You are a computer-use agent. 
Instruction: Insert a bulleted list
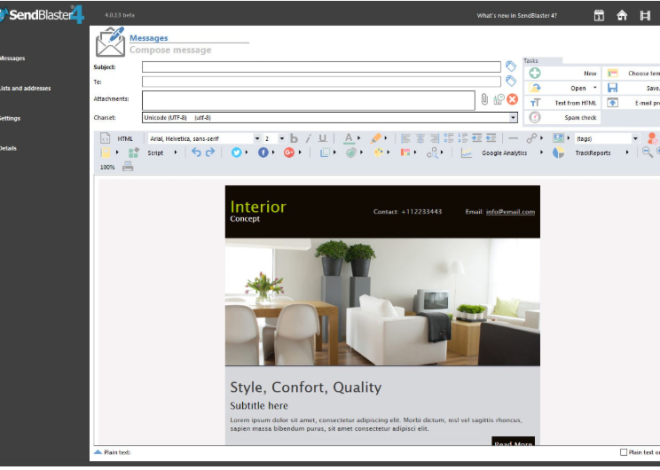[x=448, y=138]
